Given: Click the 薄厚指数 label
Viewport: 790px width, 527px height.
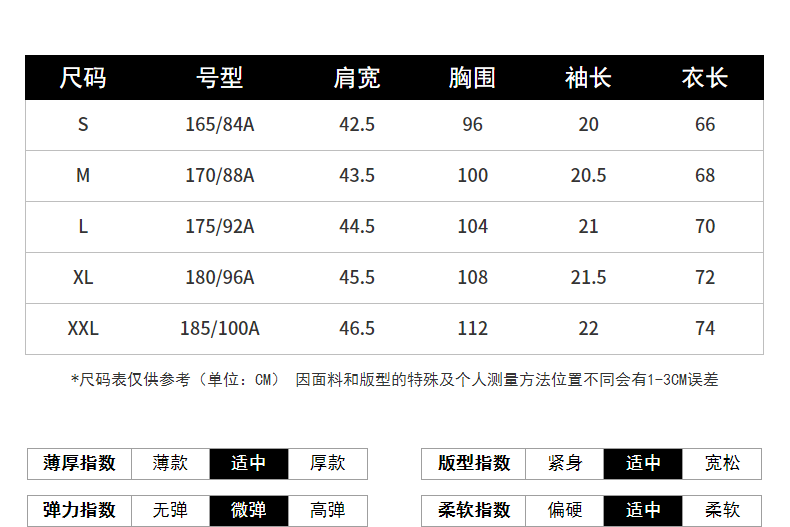Looking at the screenshot, I should (80, 464).
